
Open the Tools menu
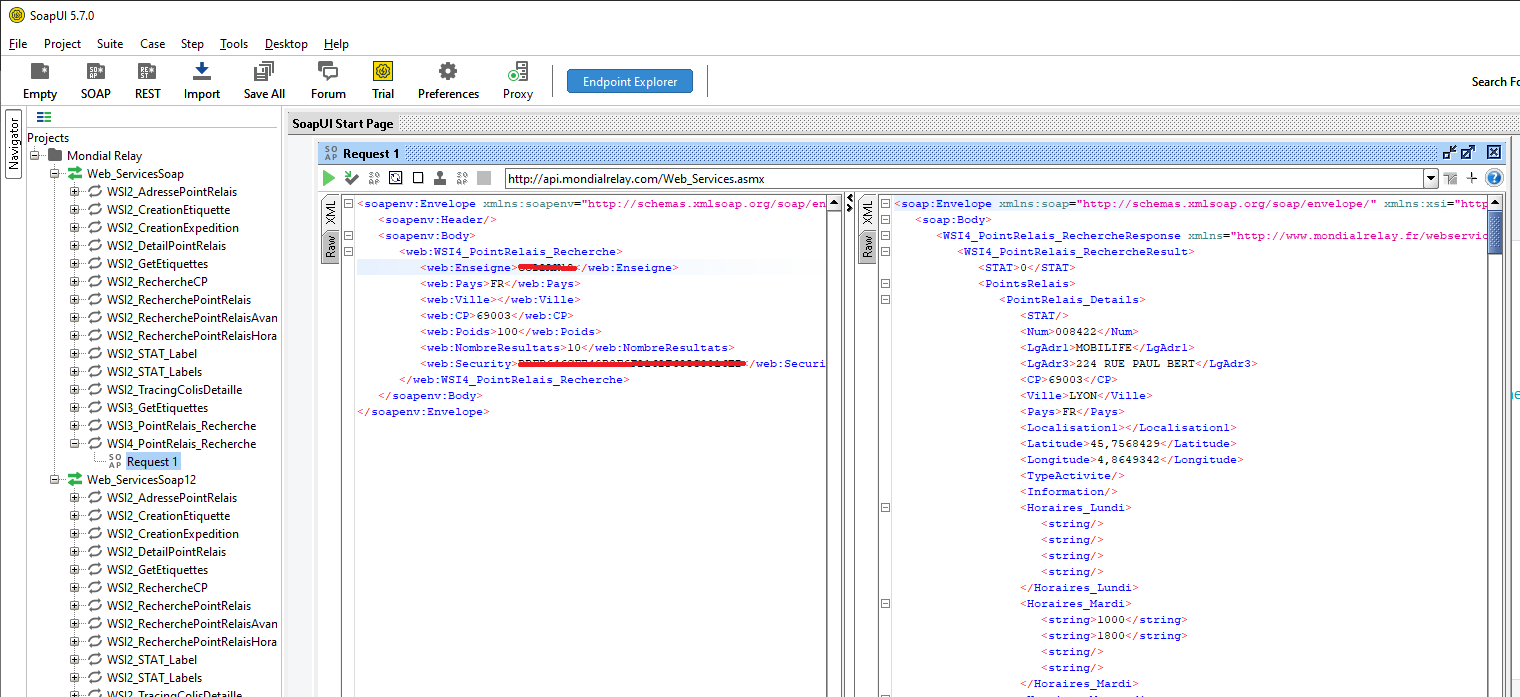pos(234,44)
